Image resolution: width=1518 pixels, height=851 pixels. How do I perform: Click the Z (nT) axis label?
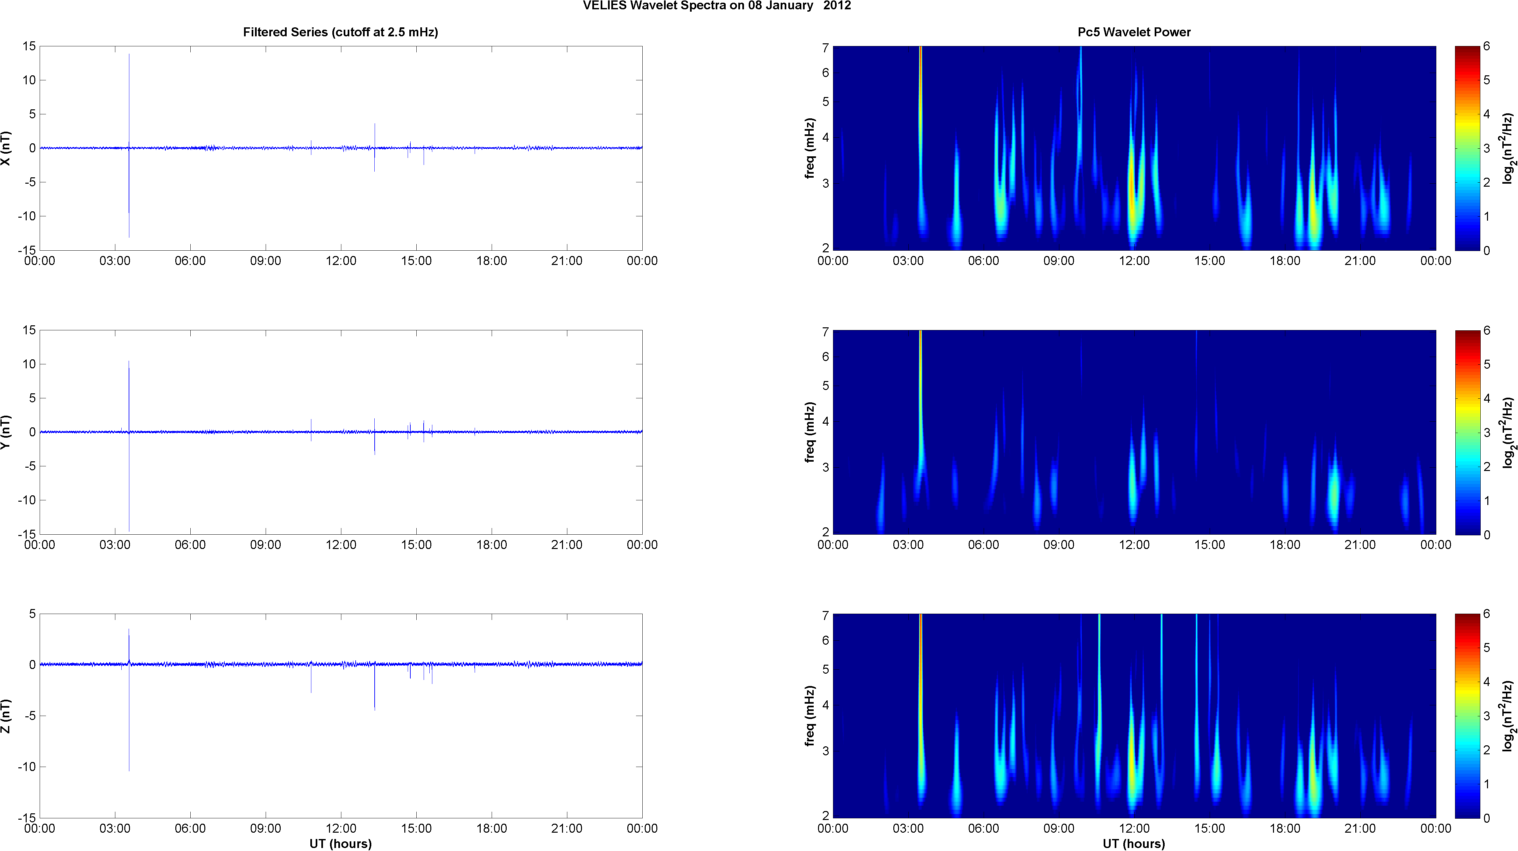click(6, 716)
